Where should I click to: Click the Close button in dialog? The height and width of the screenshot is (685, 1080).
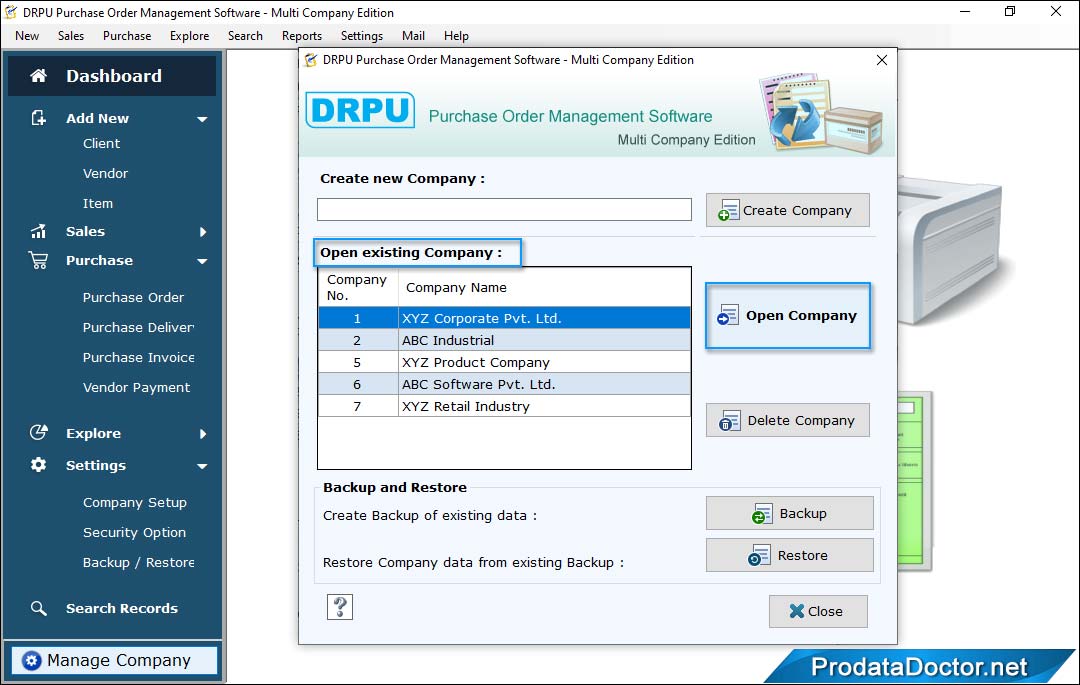818,611
